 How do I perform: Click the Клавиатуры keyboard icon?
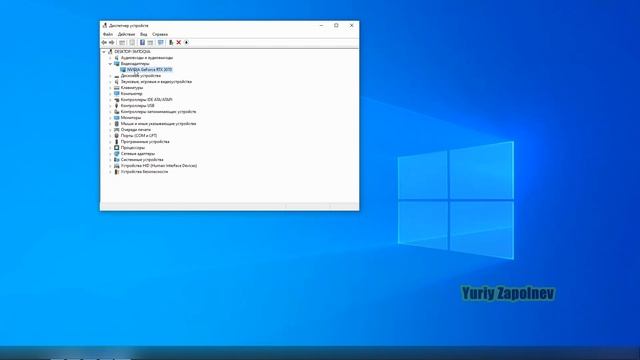tap(117, 88)
